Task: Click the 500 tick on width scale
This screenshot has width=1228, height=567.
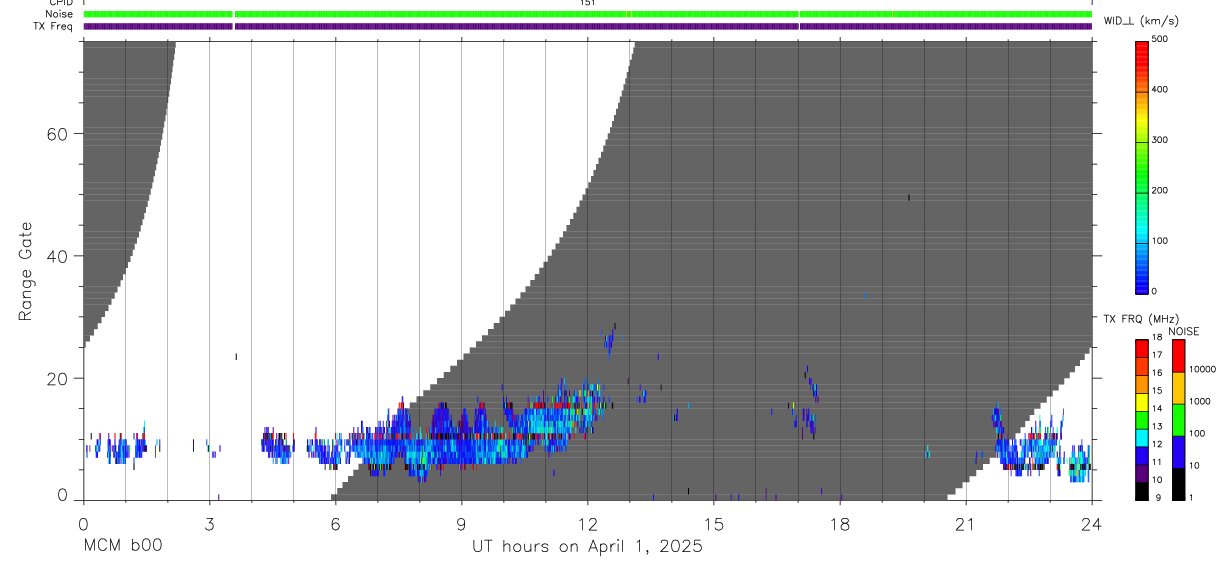Action: 1162,39
